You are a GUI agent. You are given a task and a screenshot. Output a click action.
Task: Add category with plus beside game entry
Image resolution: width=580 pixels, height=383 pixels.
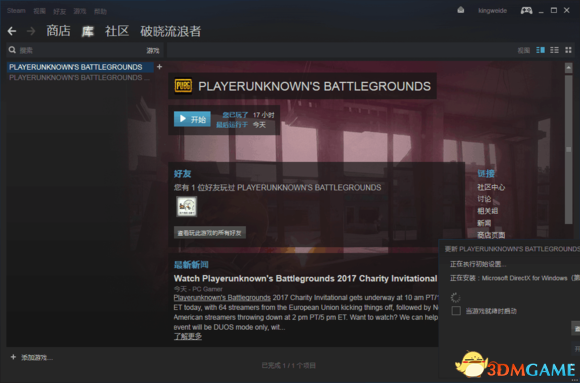(x=159, y=67)
